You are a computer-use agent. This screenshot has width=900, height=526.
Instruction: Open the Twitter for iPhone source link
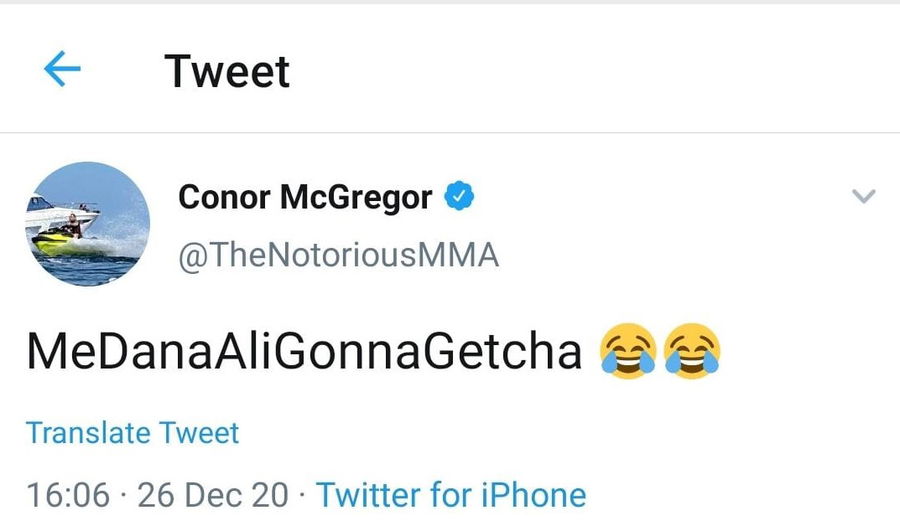coord(451,494)
